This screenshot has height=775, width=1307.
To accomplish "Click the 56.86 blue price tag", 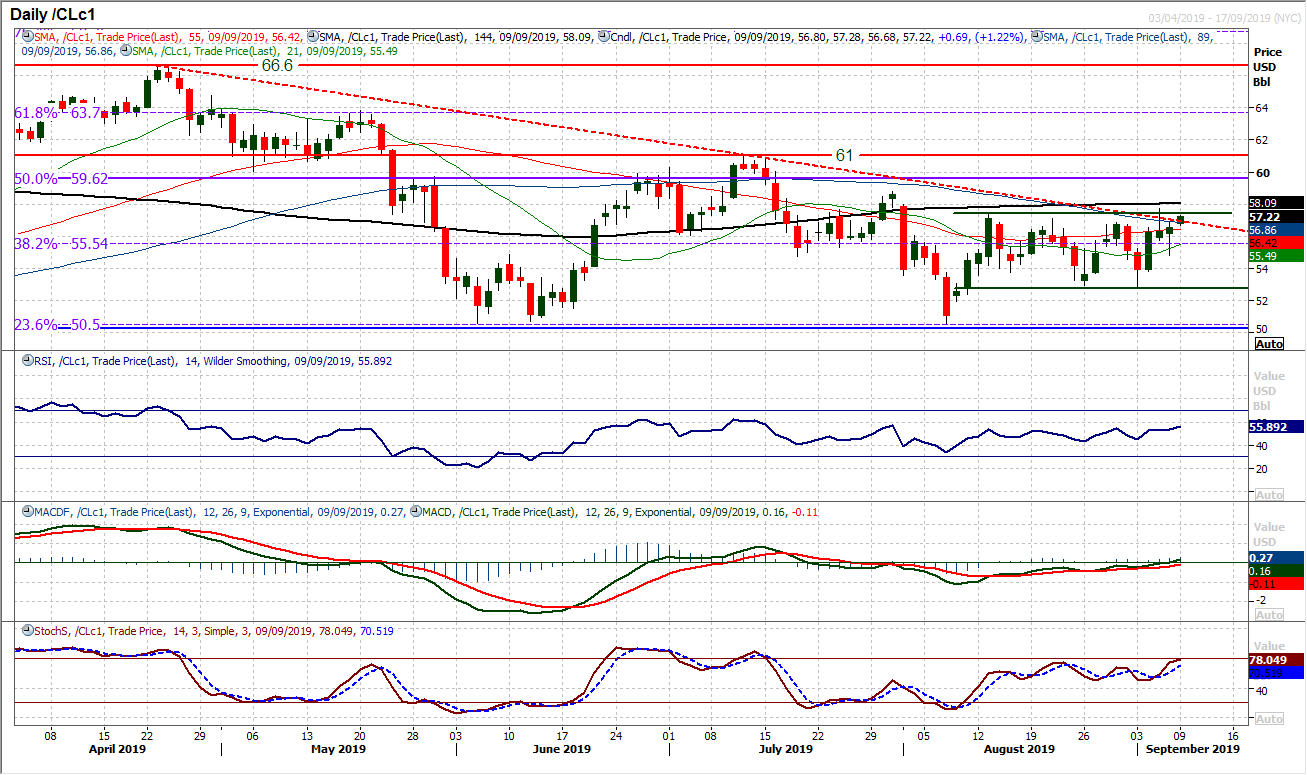I will [x=1276, y=229].
